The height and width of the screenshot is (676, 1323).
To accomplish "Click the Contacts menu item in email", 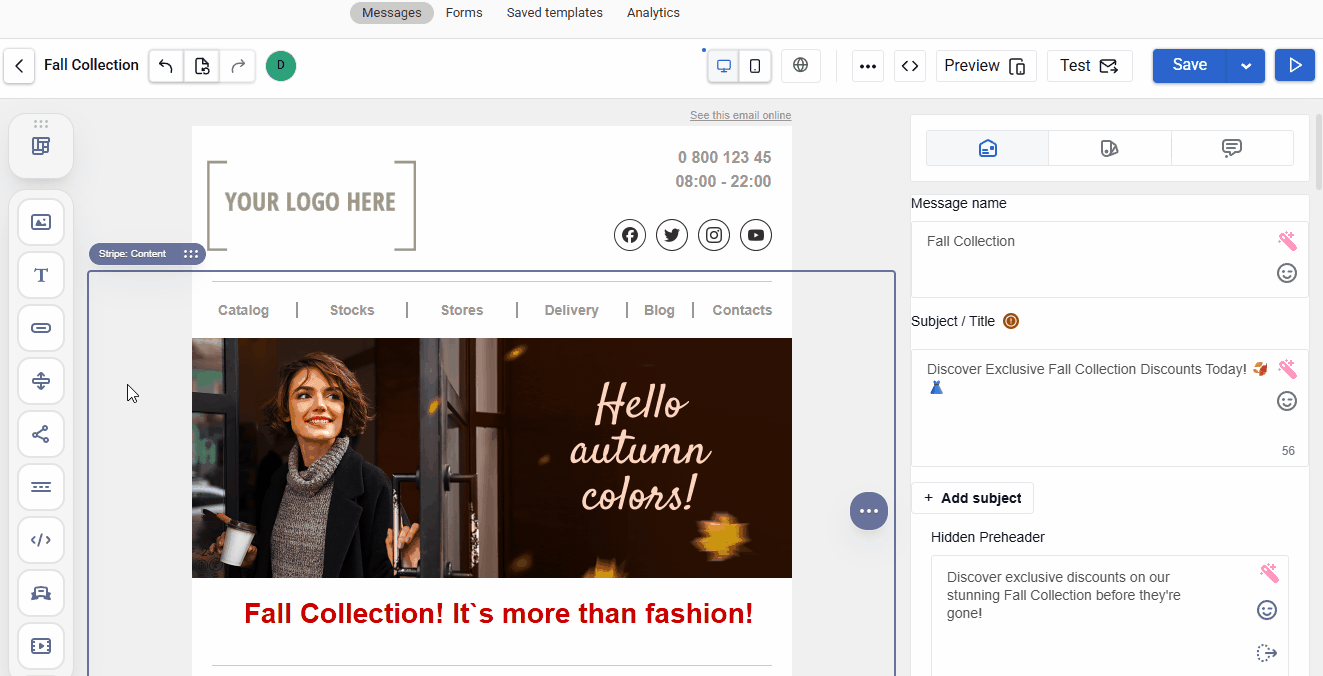I will (x=742, y=310).
